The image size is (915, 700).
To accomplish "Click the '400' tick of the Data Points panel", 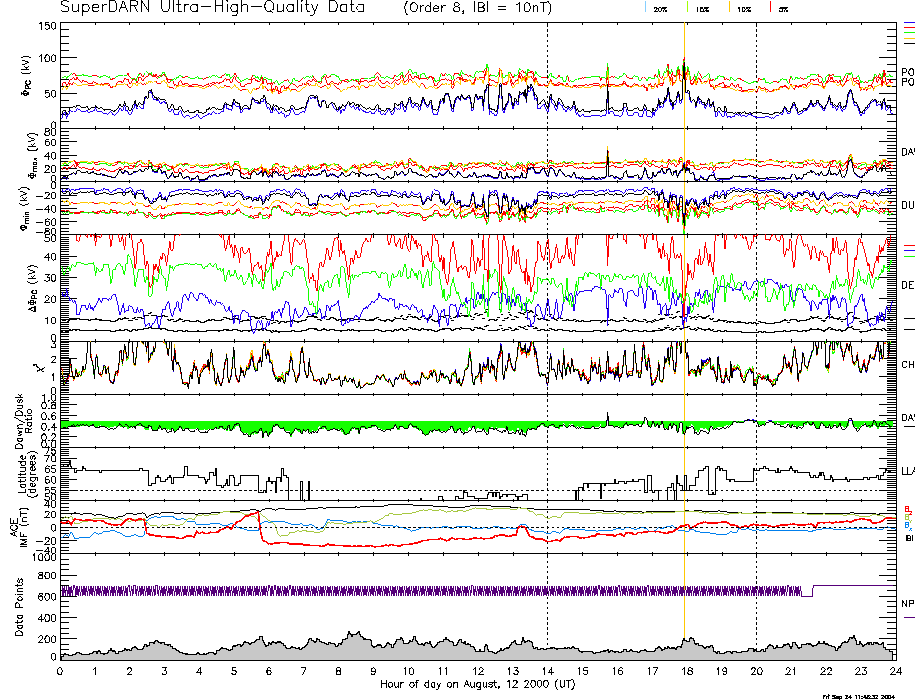I will click(x=48, y=618).
